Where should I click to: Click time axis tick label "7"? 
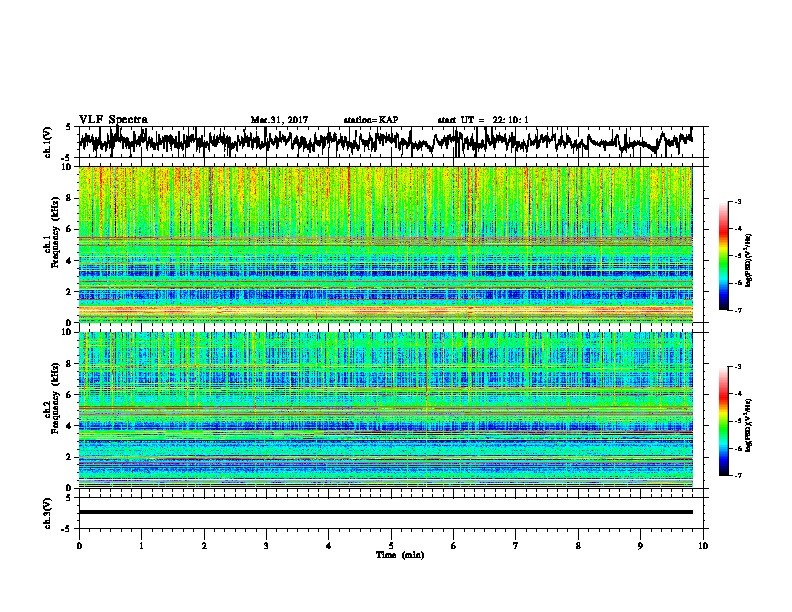click(516, 546)
